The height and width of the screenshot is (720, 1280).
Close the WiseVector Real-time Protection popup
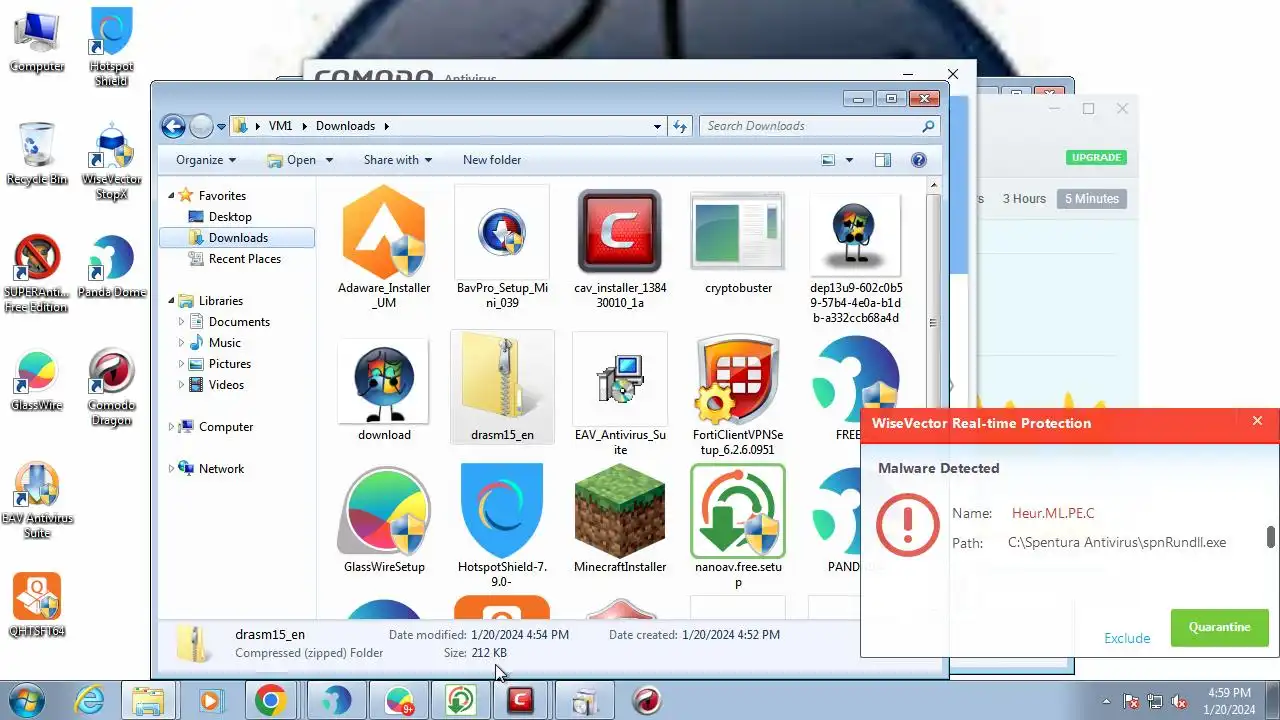click(x=1257, y=421)
